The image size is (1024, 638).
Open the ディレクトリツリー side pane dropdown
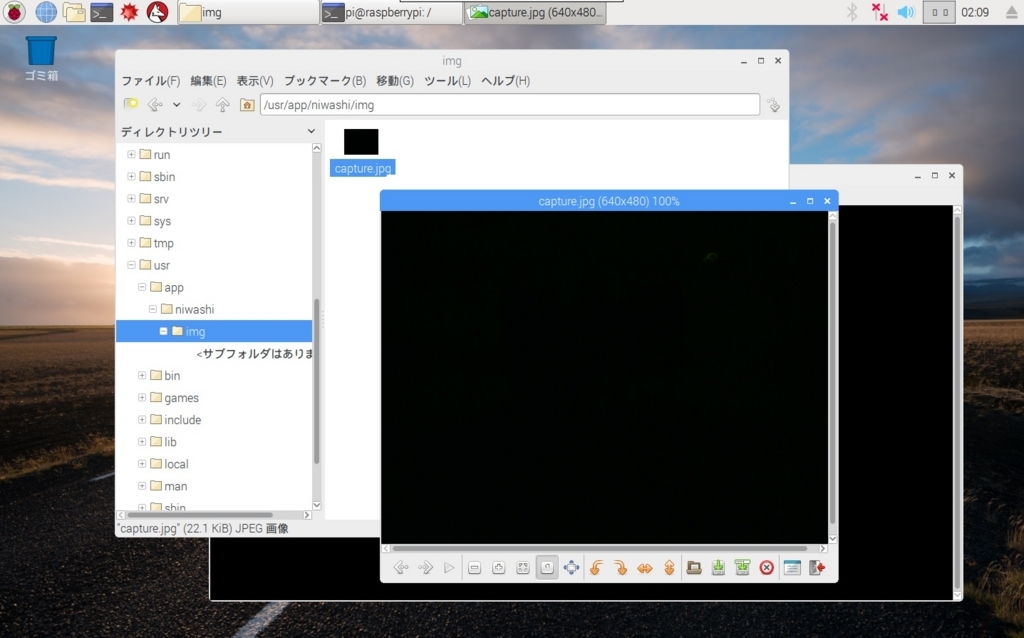[311, 131]
